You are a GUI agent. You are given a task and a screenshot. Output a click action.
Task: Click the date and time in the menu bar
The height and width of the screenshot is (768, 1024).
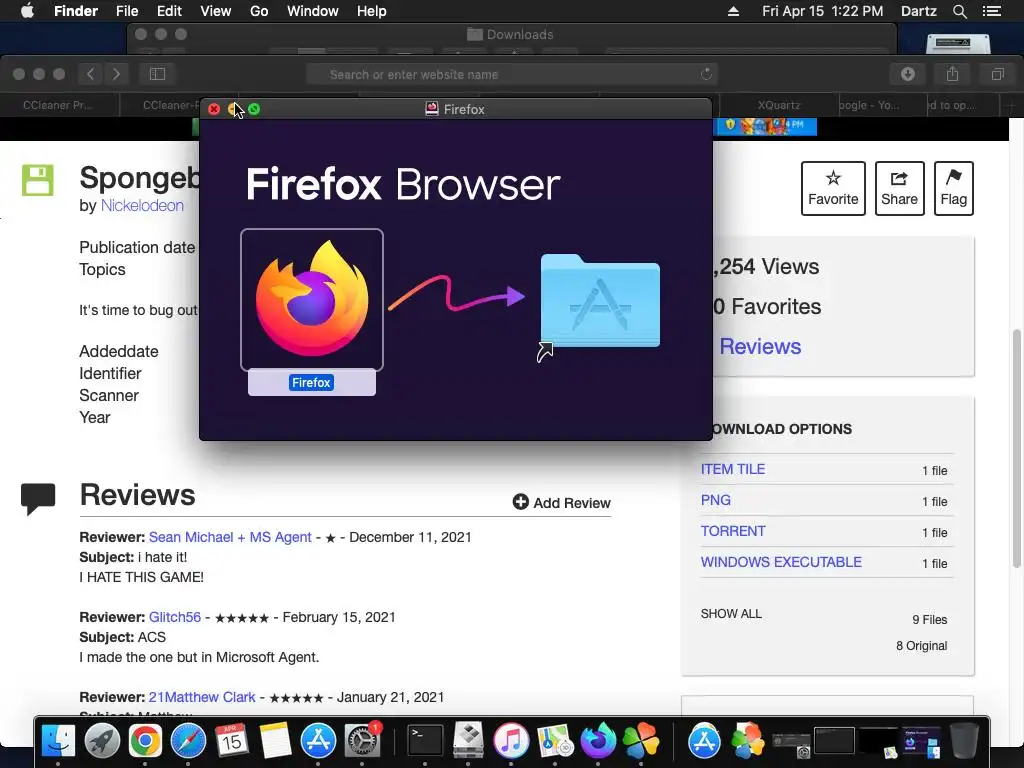[822, 11]
